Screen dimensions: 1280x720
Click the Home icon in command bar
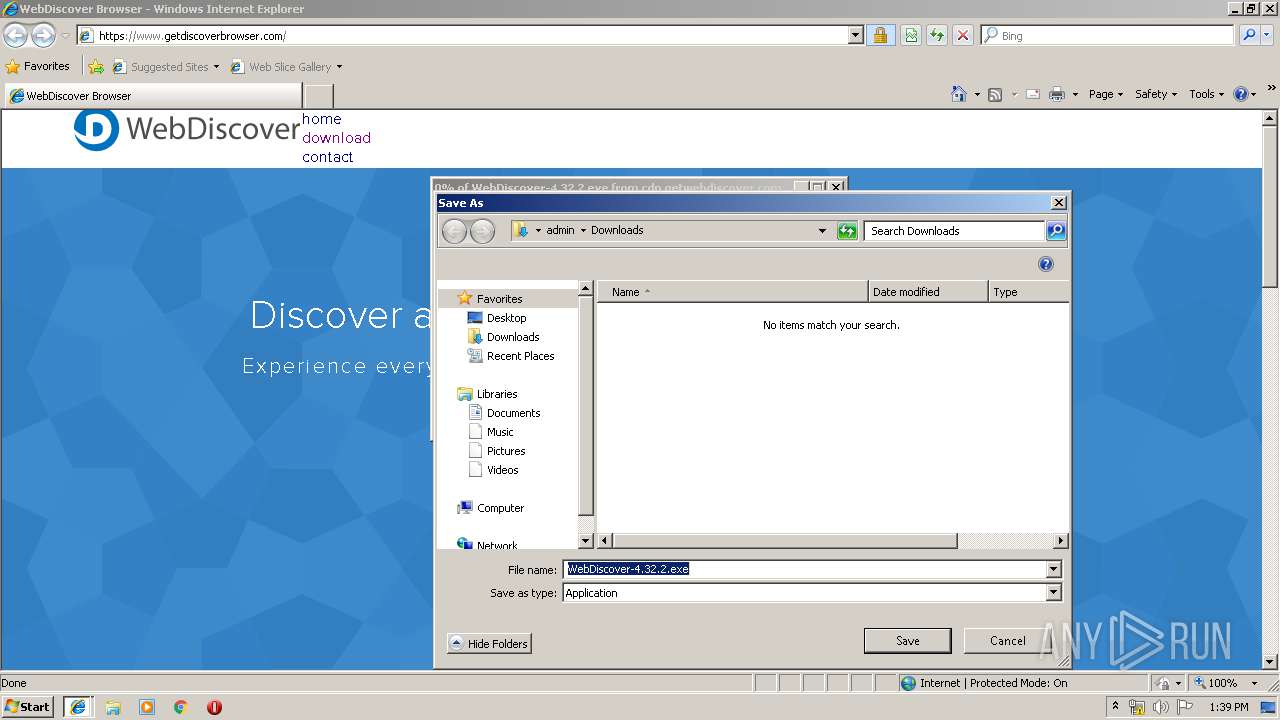click(959, 94)
